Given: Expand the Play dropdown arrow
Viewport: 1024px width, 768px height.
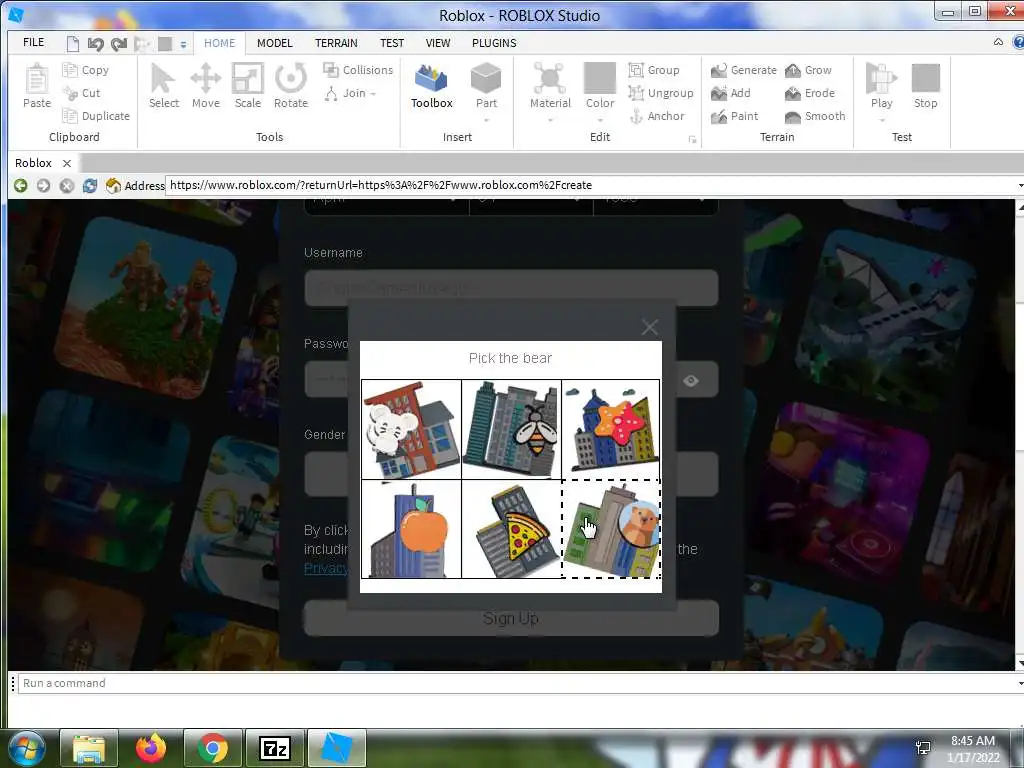Looking at the screenshot, I should pyautogui.click(x=882, y=120).
